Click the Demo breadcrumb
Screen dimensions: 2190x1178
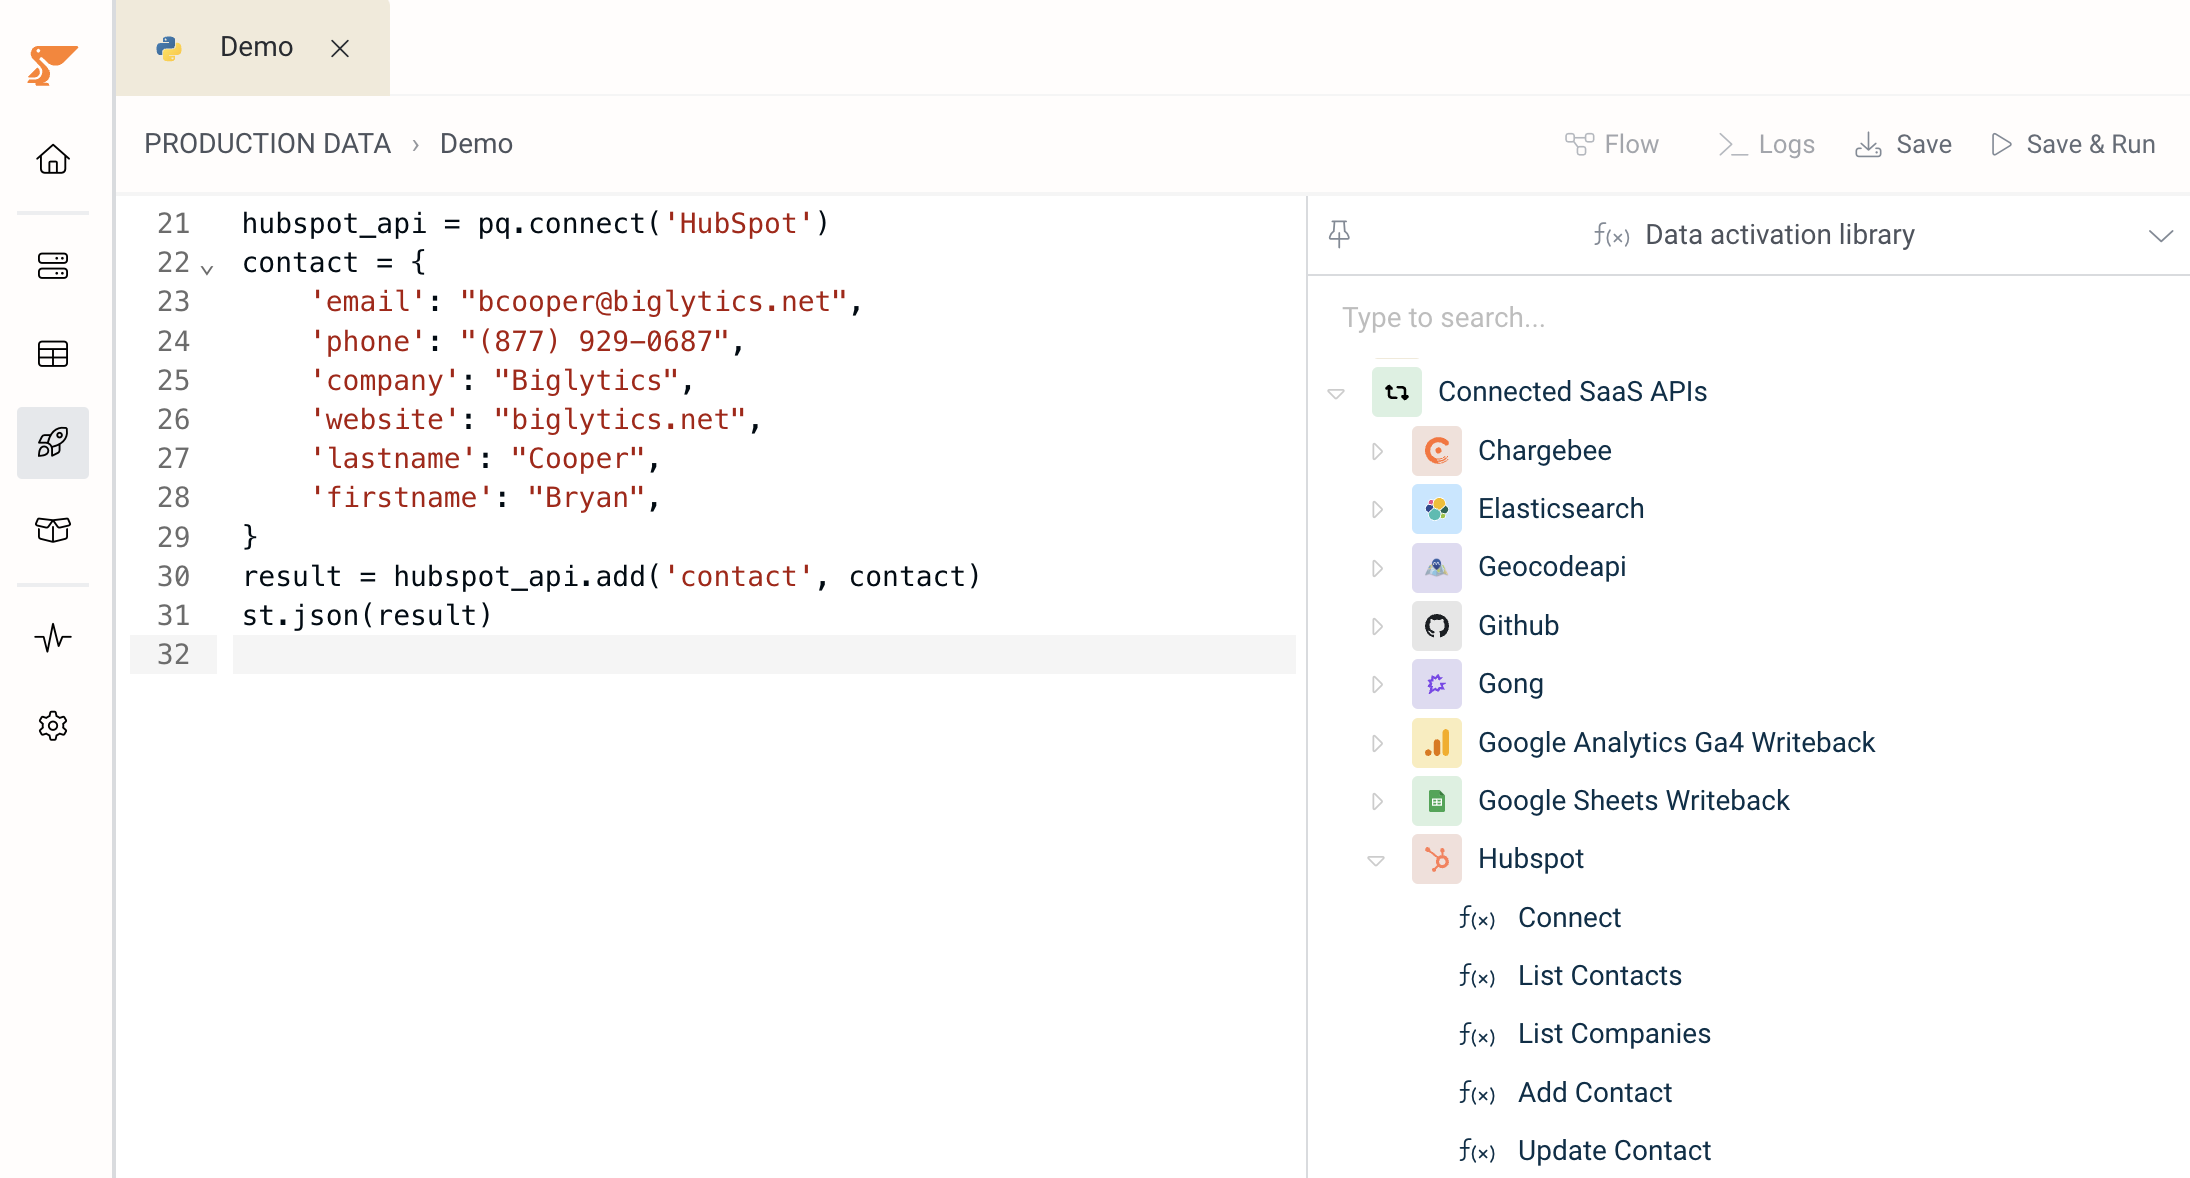[x=476, y=144]
